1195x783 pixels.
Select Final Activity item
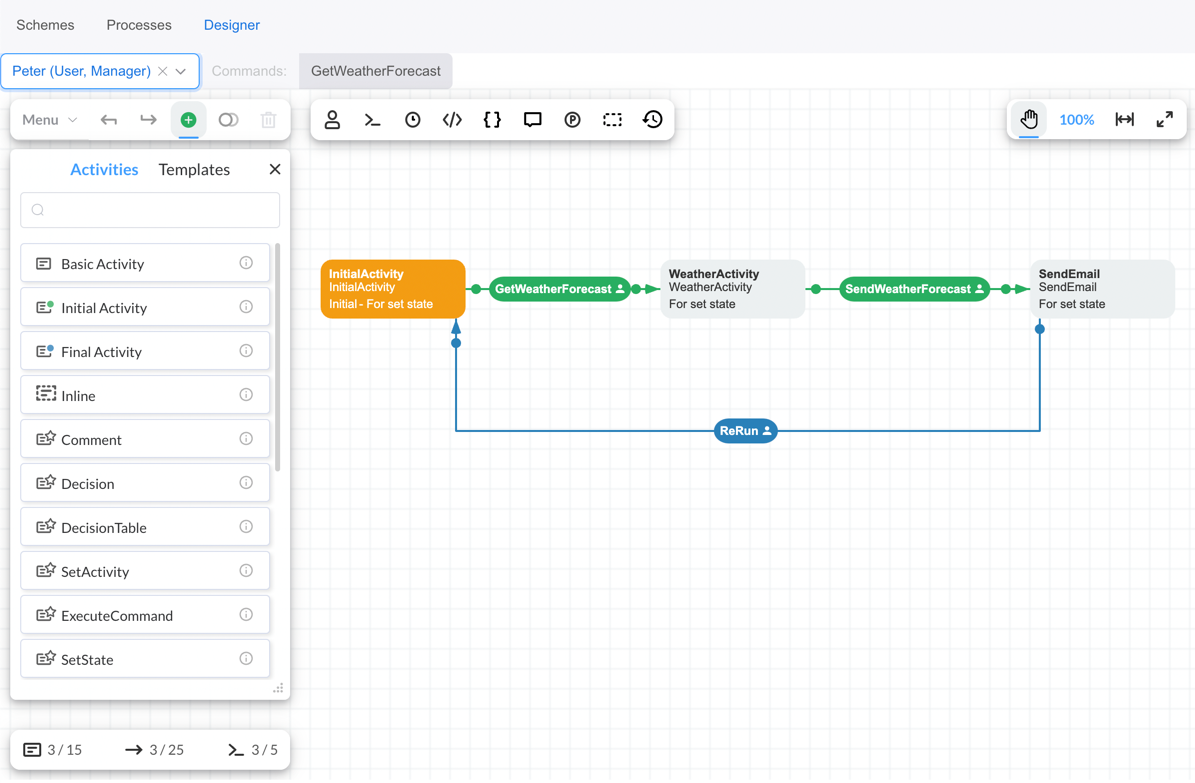[145, 351]
